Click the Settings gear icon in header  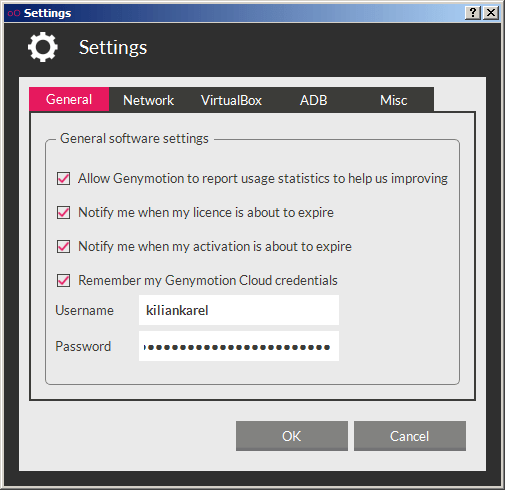(43, 47)
